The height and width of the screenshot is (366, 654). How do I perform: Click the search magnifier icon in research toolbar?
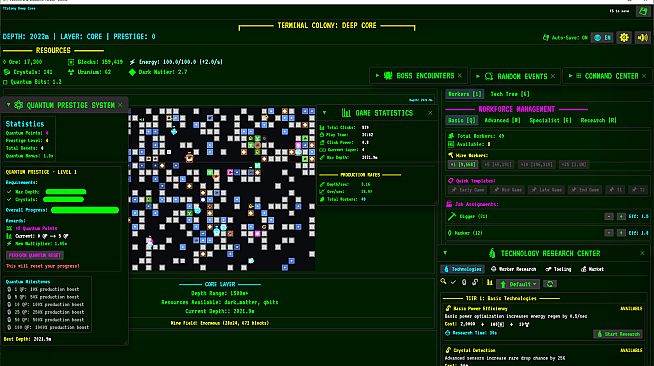tap(443, 282)
